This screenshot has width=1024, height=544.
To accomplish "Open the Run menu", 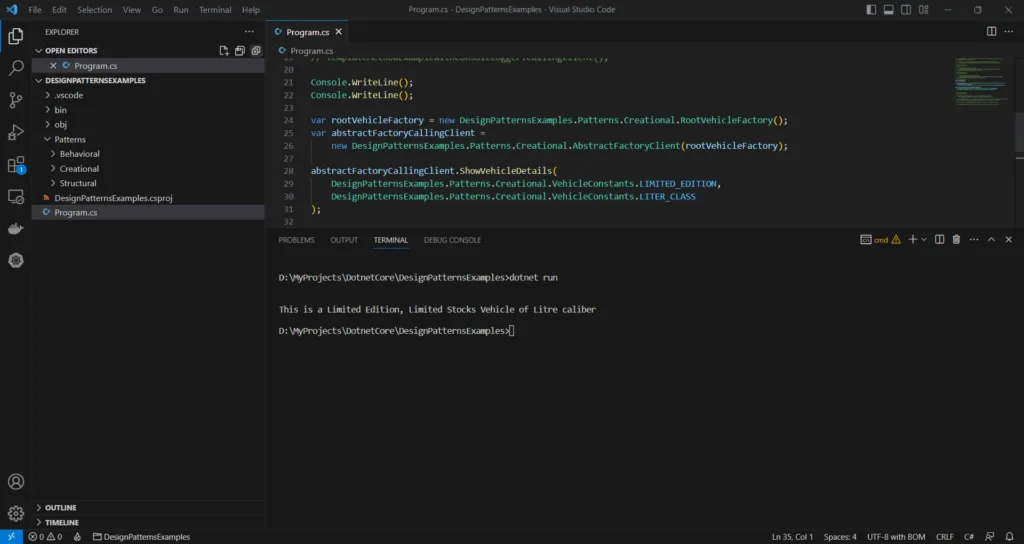I will [x=181, y=10].
